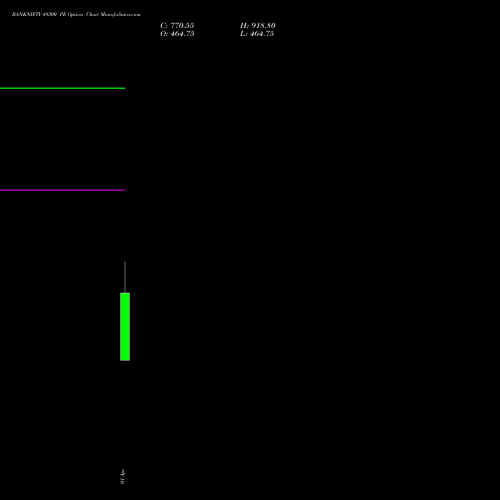Select the close value C: 770.55
Image resolution: width=500 pixels, height=500 pixels.
[x=177, y=26]
